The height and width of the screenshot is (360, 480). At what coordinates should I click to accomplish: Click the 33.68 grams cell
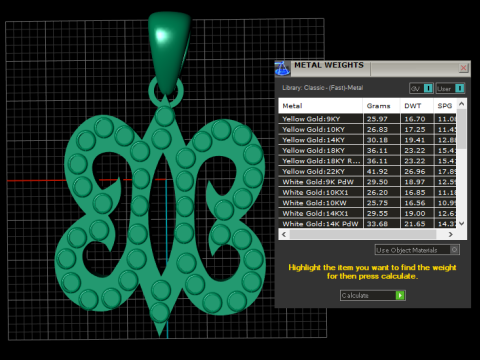382,224
